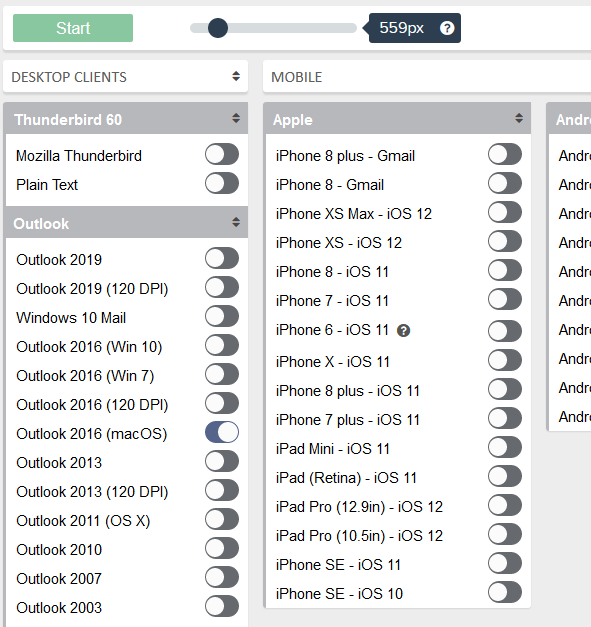Click the Outlook 2016 (macOS) label

point(92,434)
